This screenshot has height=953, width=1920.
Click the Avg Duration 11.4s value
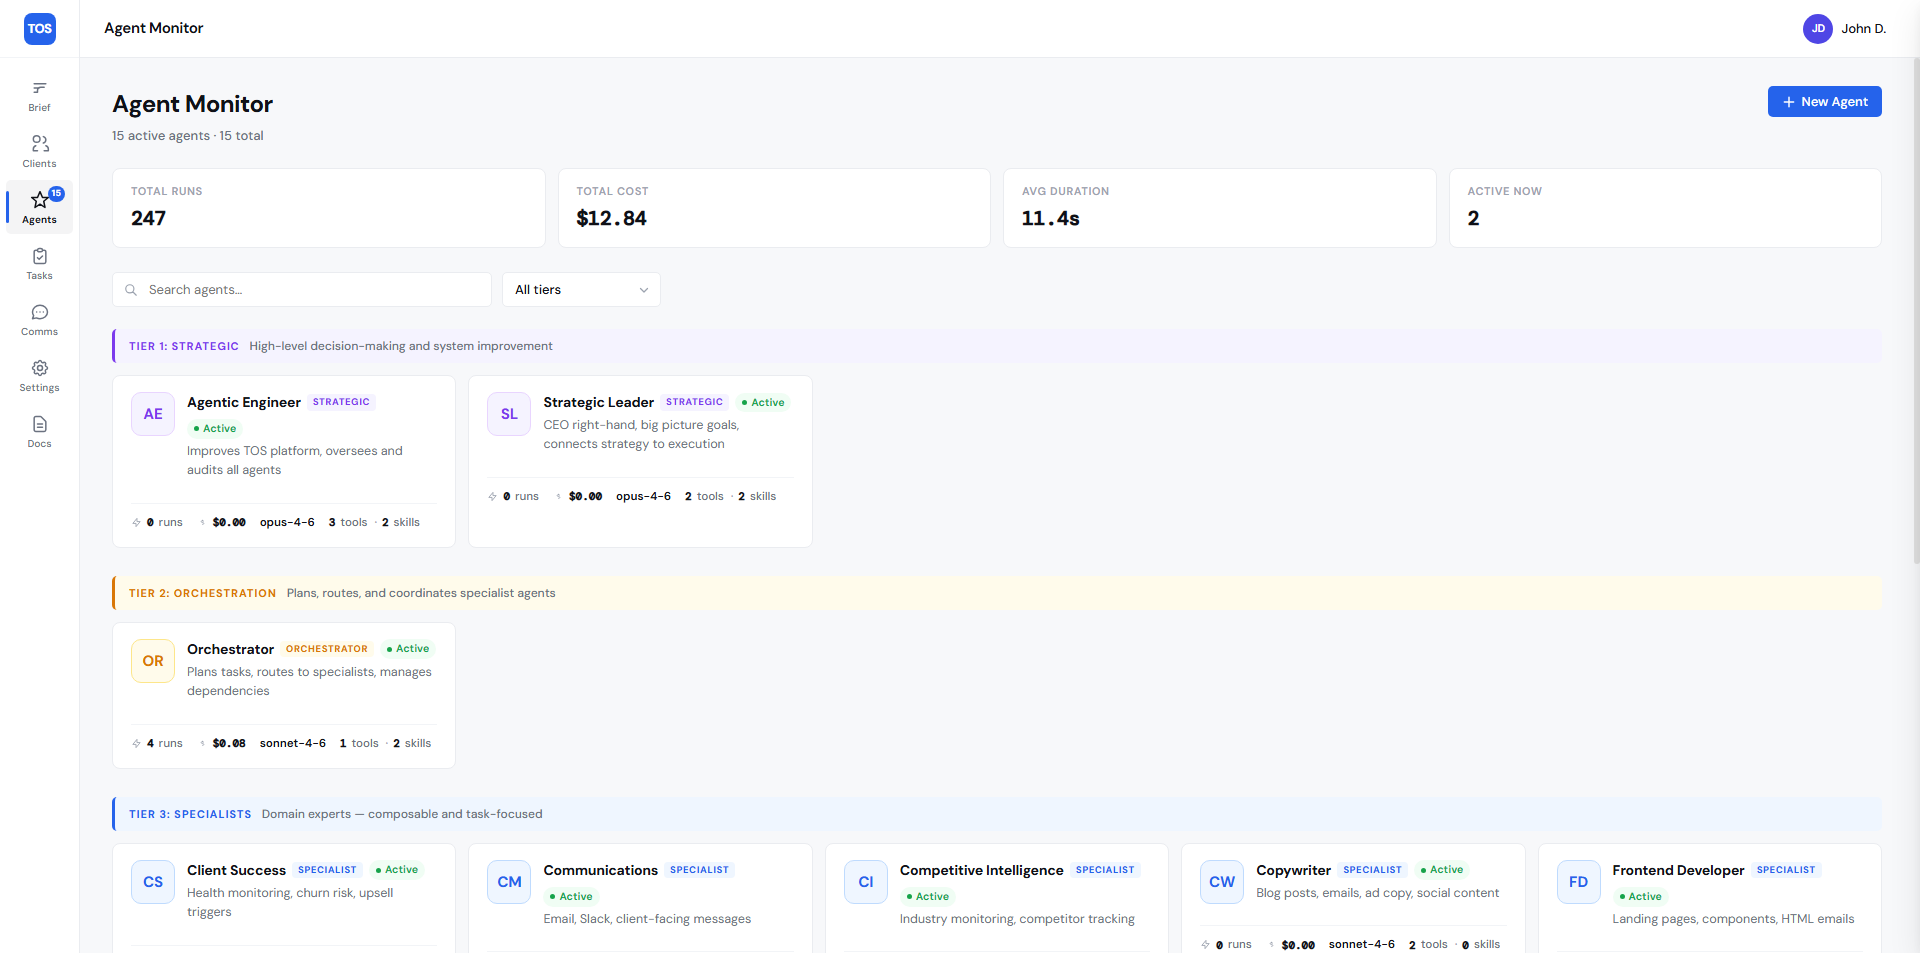point(1050,218)
